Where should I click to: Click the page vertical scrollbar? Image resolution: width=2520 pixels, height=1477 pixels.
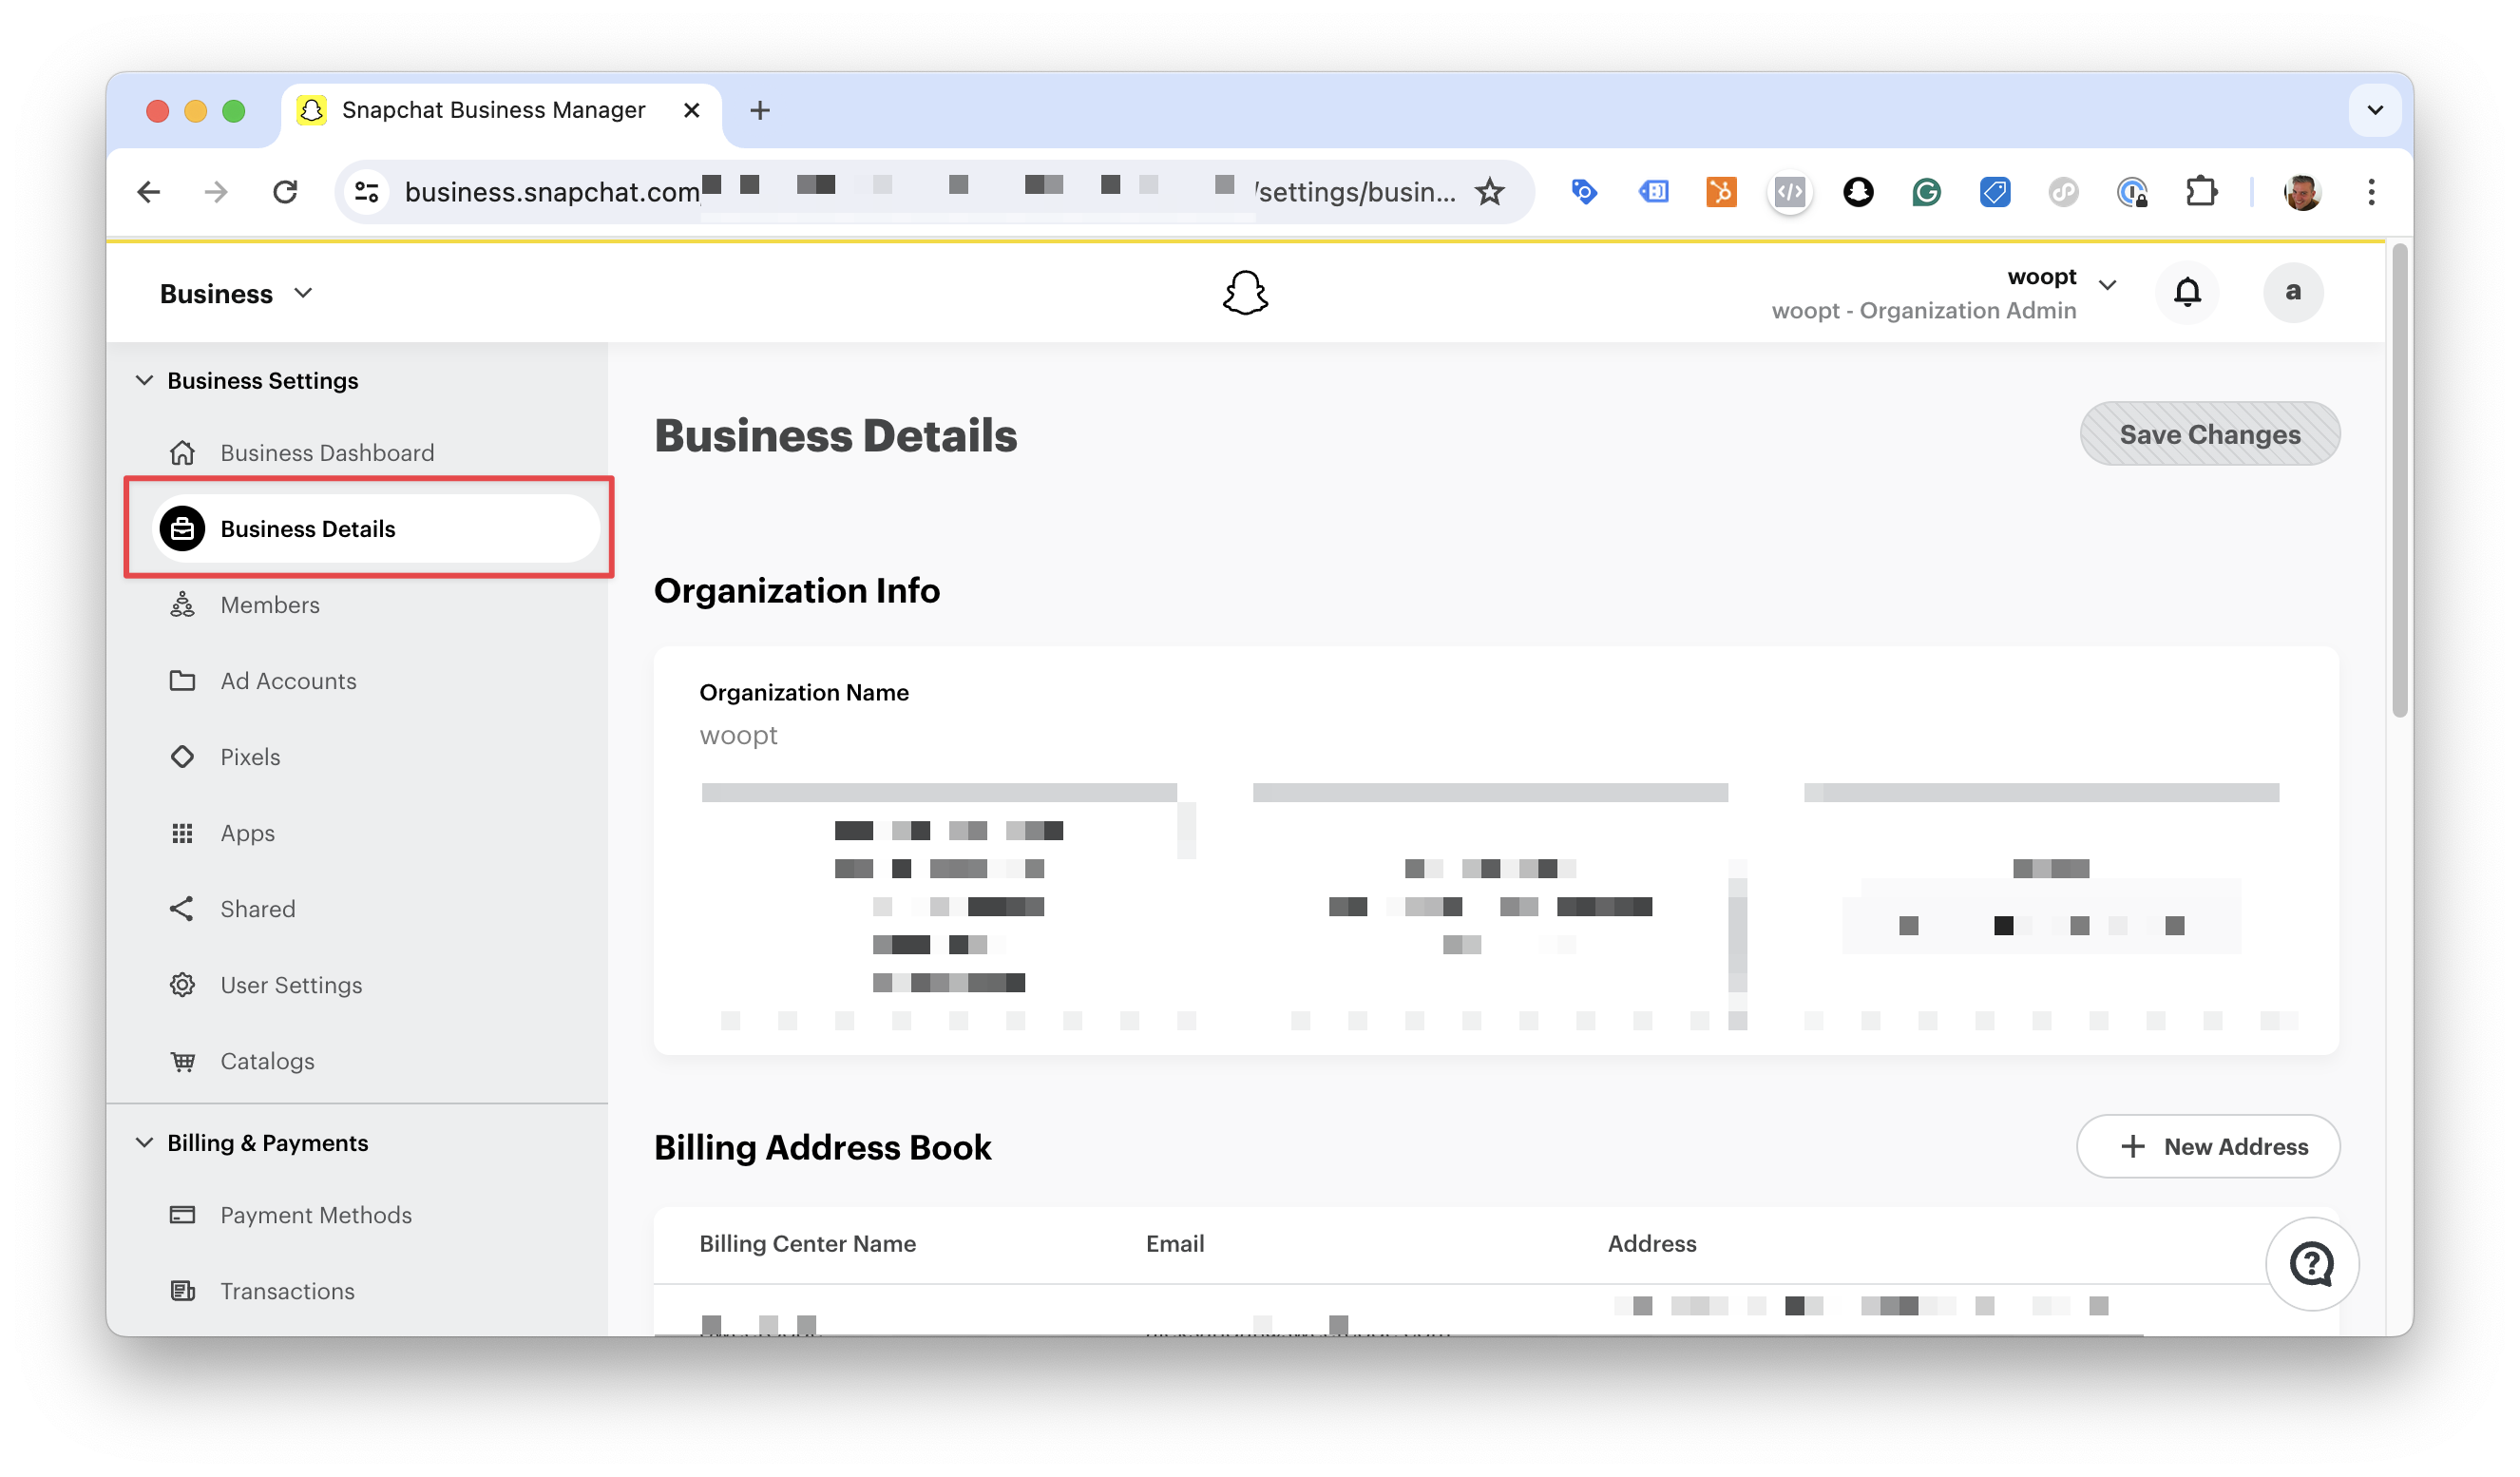pos(2399,480)
